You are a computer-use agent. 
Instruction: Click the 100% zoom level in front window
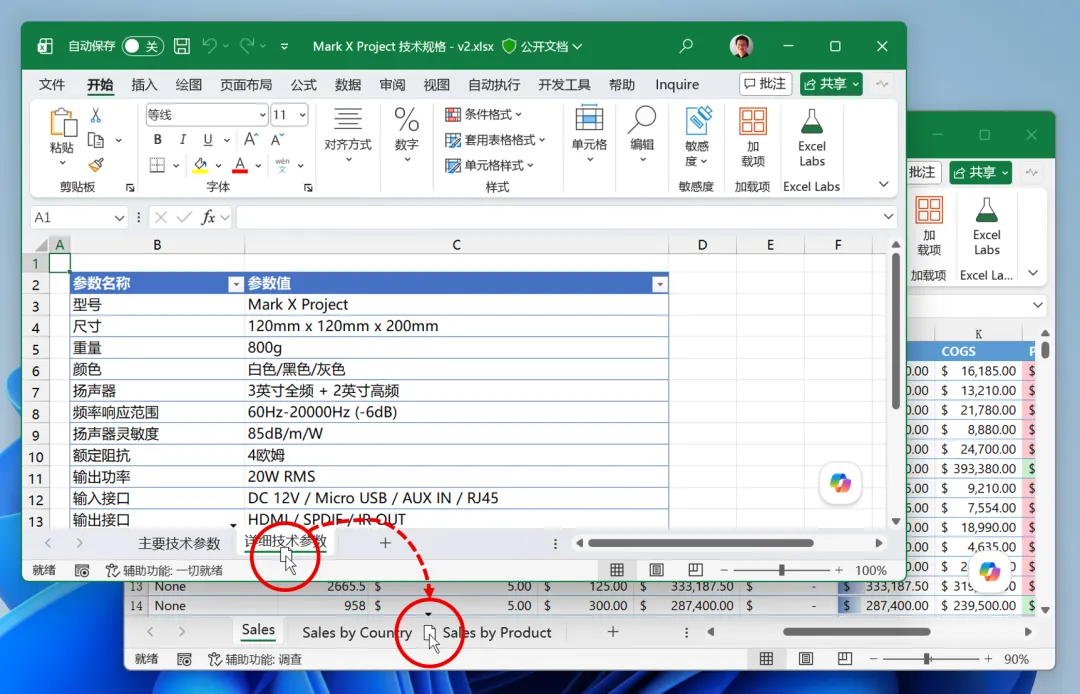pos(871,570)
